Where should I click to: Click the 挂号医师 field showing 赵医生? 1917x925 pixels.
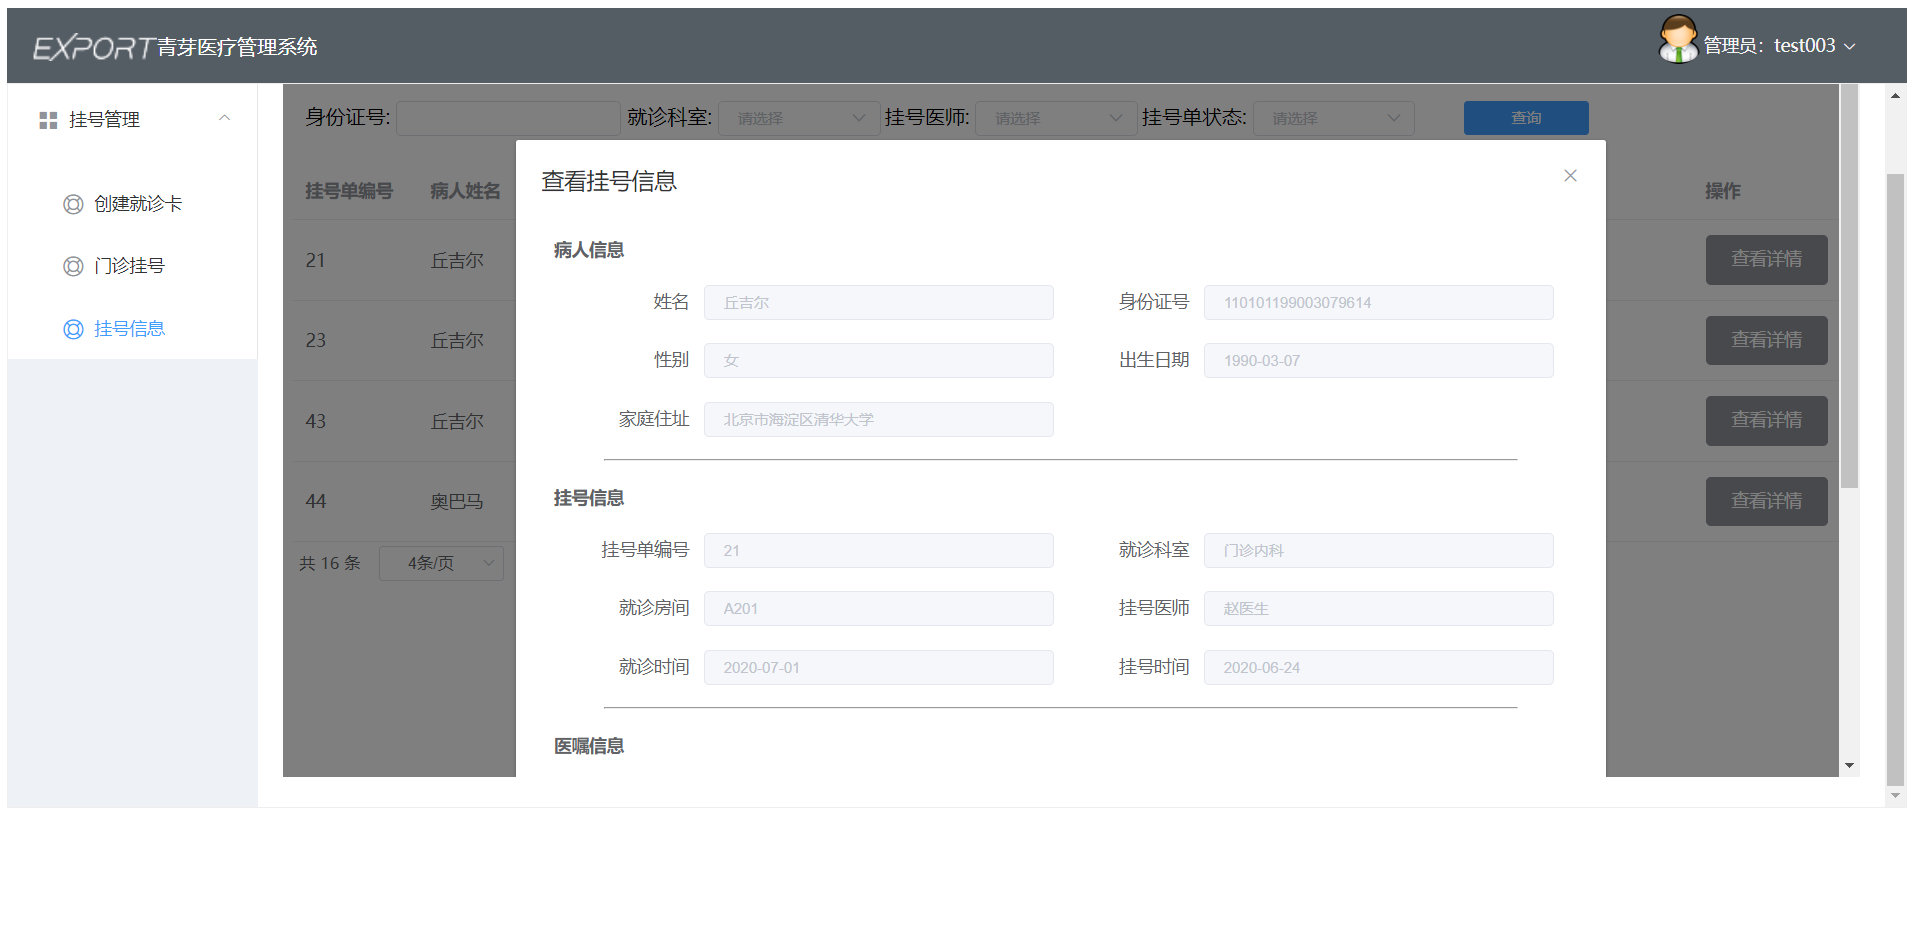(1378, 608)
